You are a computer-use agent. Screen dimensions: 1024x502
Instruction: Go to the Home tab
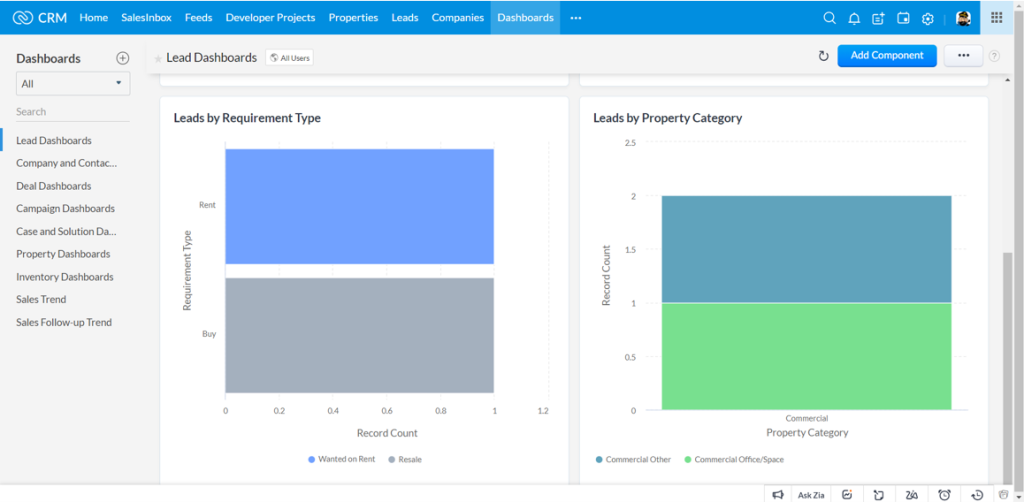click(x=93, y=18)
